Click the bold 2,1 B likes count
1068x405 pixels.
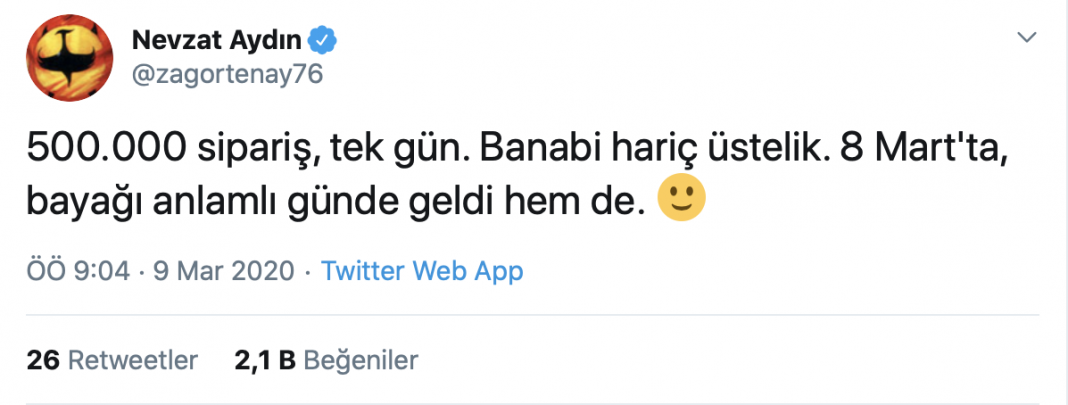pyautogui.click(x=265, y=360)
